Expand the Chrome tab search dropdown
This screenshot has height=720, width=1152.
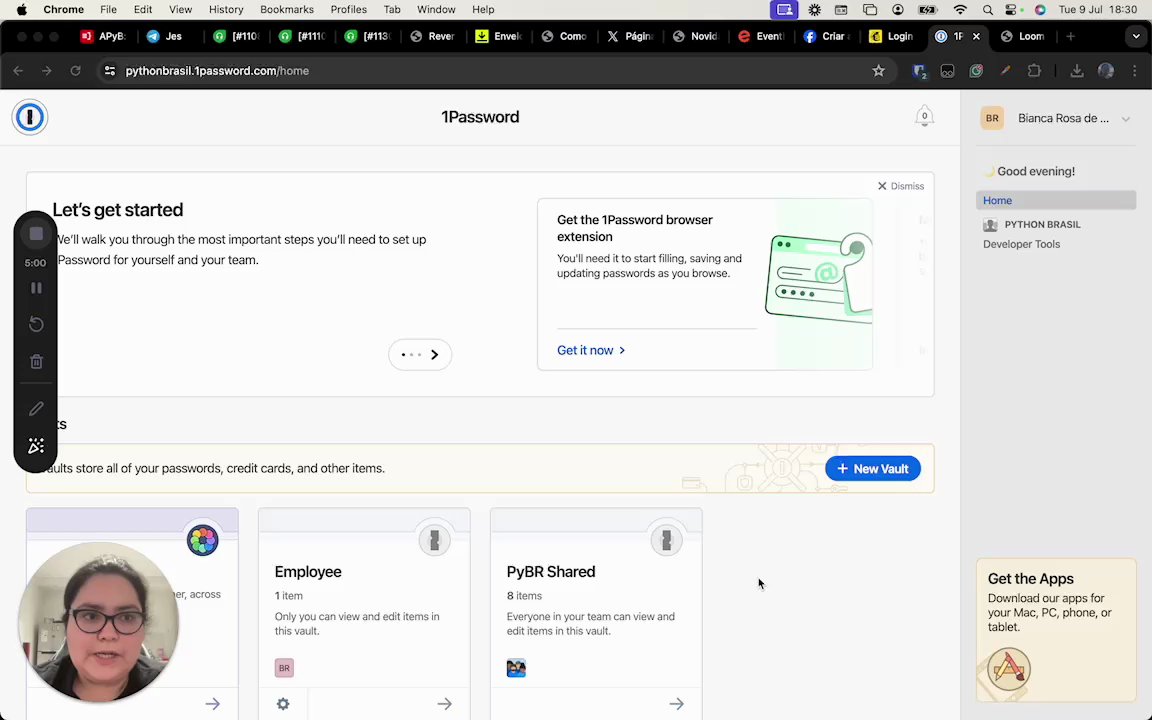click(1136, 36)
